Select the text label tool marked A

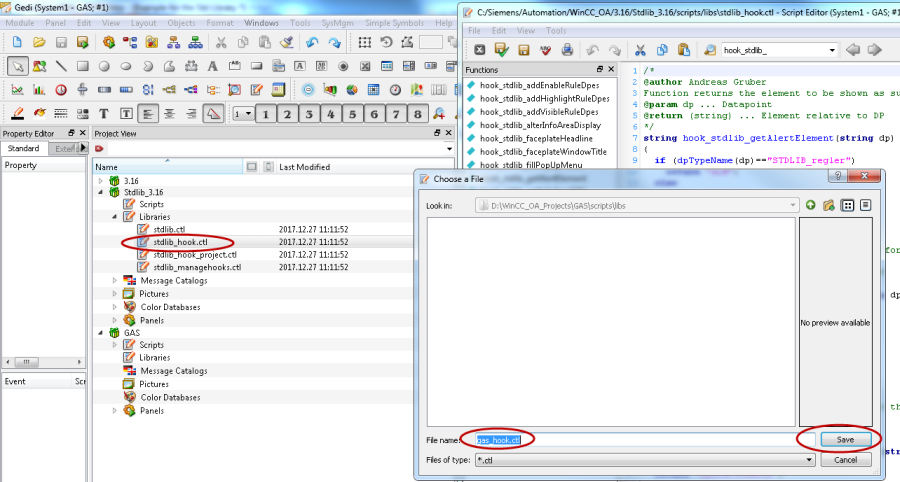(214, 66)
